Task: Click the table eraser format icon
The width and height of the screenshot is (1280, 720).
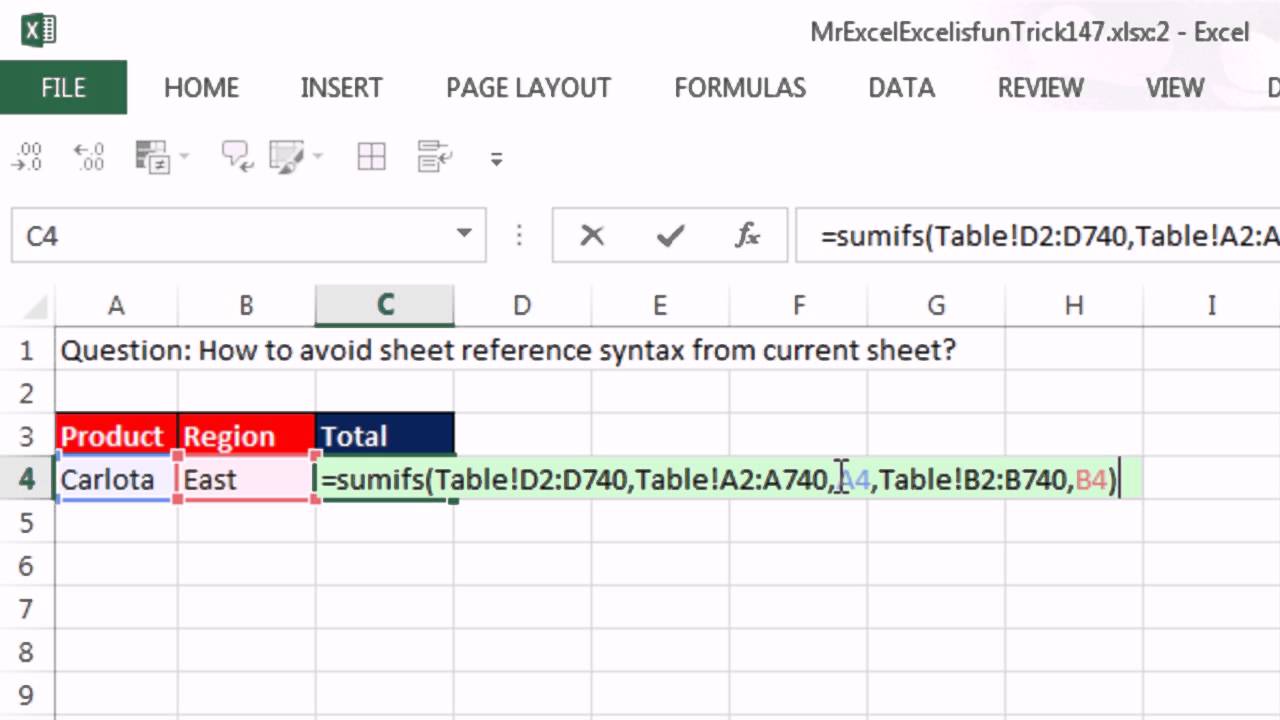Action: [288, 156]
